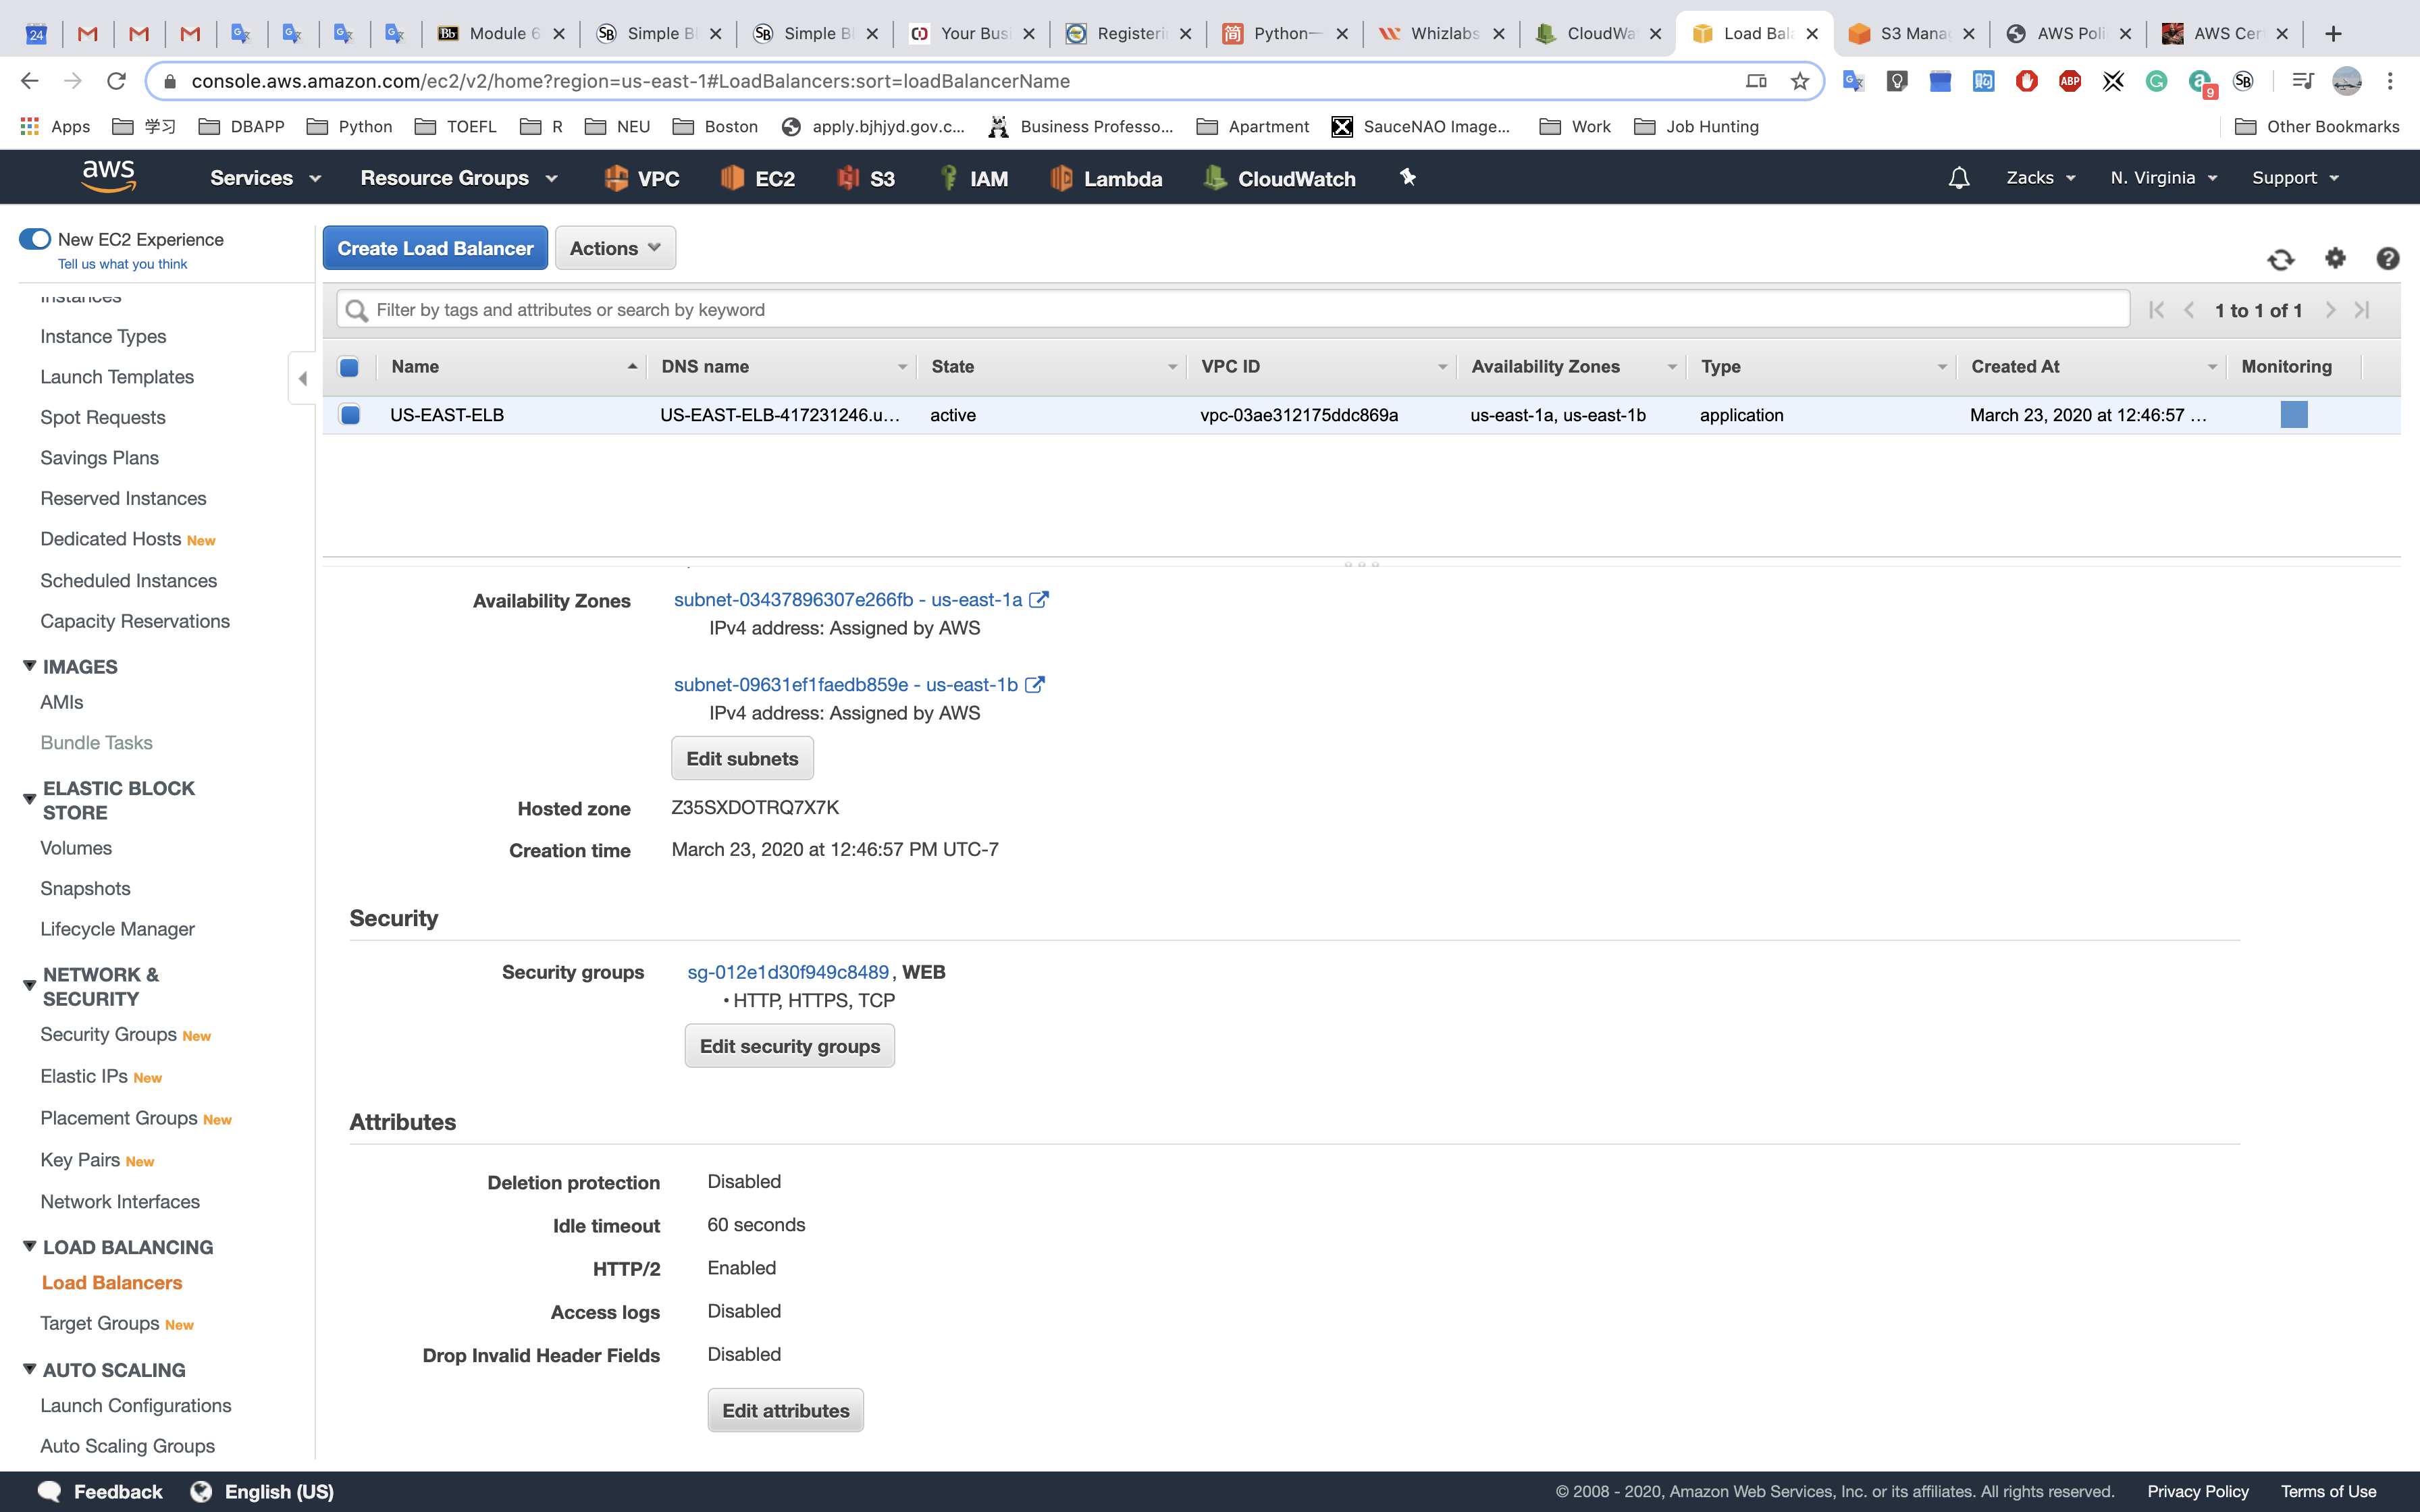Open the Actions dropdown
Screen dimensions: 2420x1512
coord(615,248)
